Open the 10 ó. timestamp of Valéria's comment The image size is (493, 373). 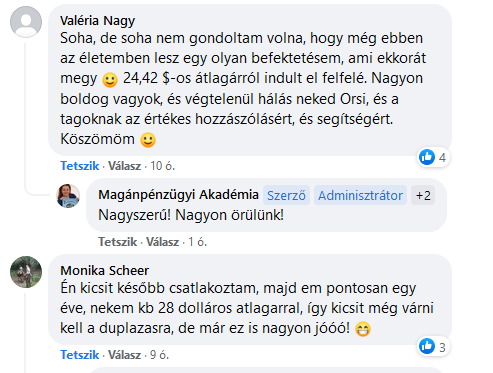coord(163,166)
